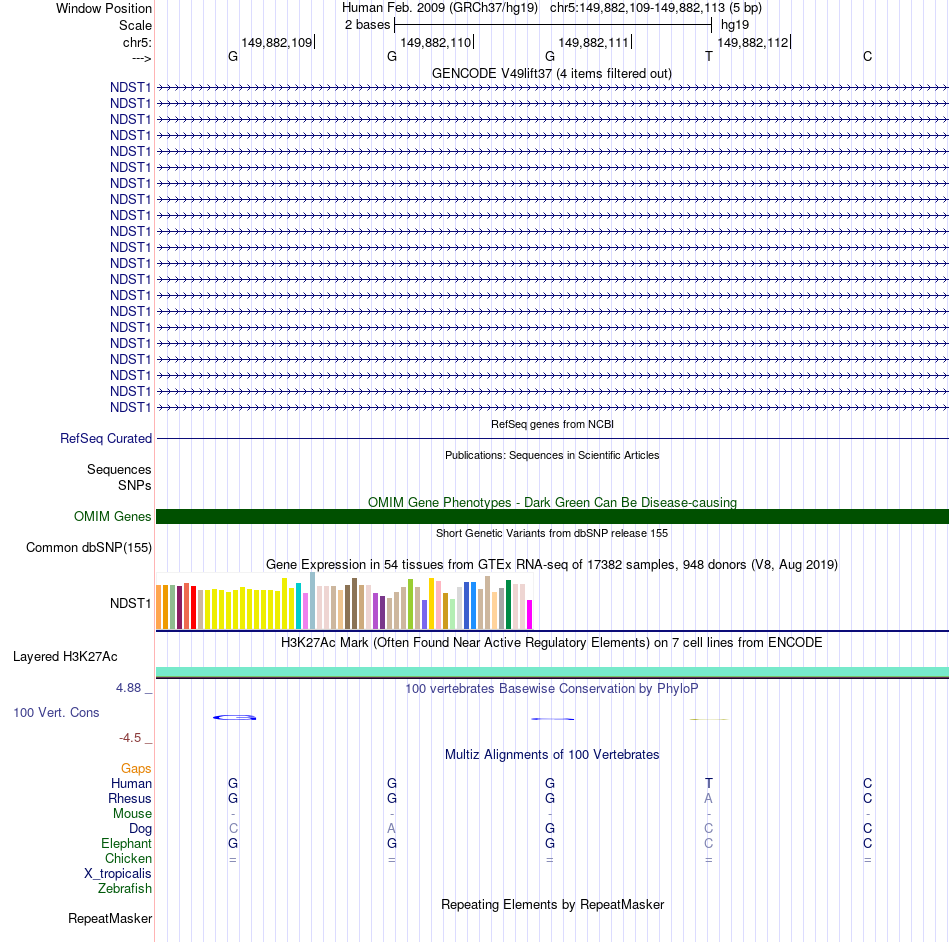Open the 'RefSeq genes from NCBI' track title
The image size is (950, 942).
click(x=552, y=424)
